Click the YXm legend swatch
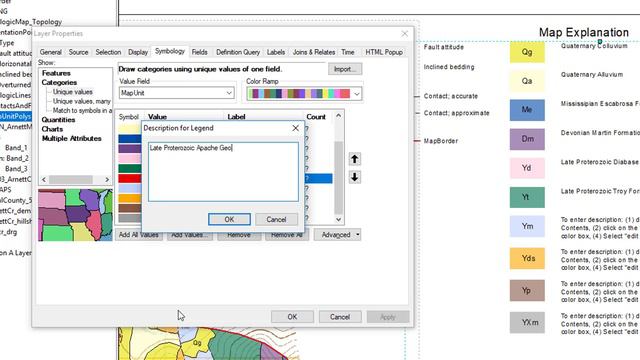This screenshot has width=640, height=360. [x=527, y=322]
